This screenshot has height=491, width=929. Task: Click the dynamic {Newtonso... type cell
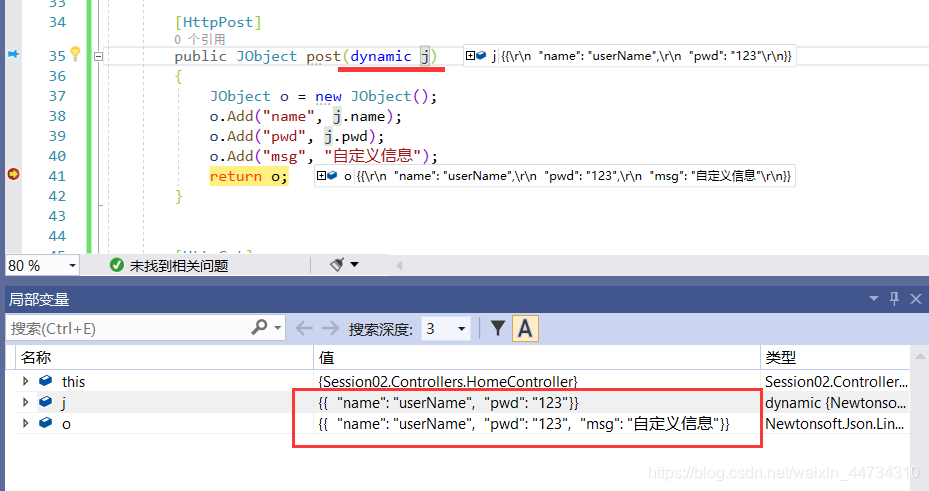tap(835, 403)
